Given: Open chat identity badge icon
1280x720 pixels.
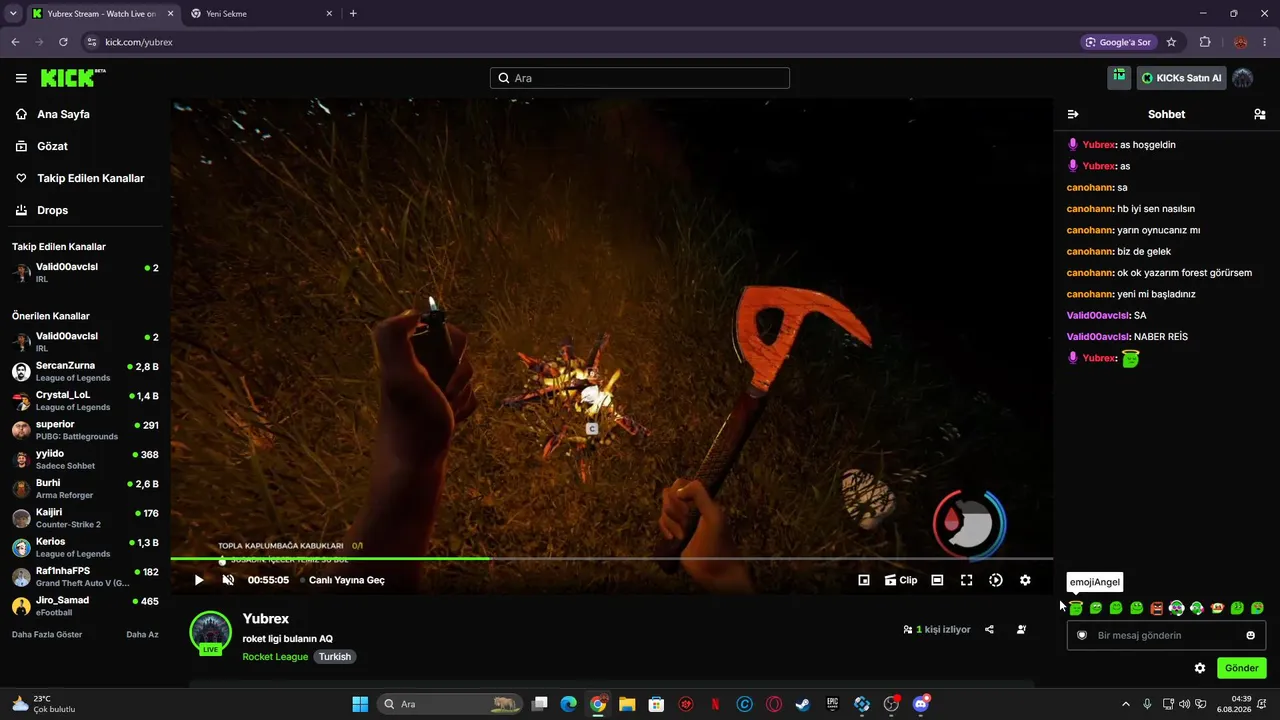Looking at the screenshot, I should point(1082,635).
